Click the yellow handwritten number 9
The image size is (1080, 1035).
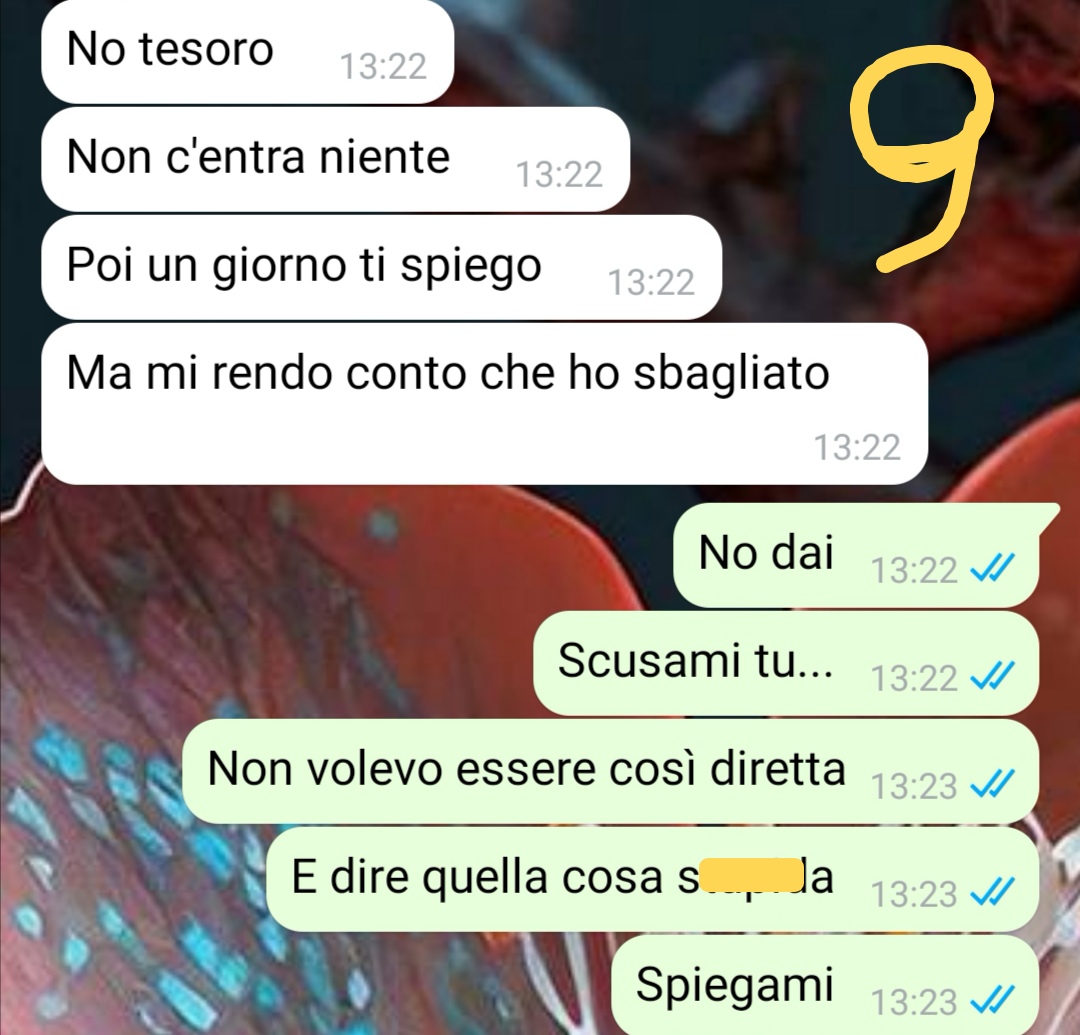coord(923,158)
